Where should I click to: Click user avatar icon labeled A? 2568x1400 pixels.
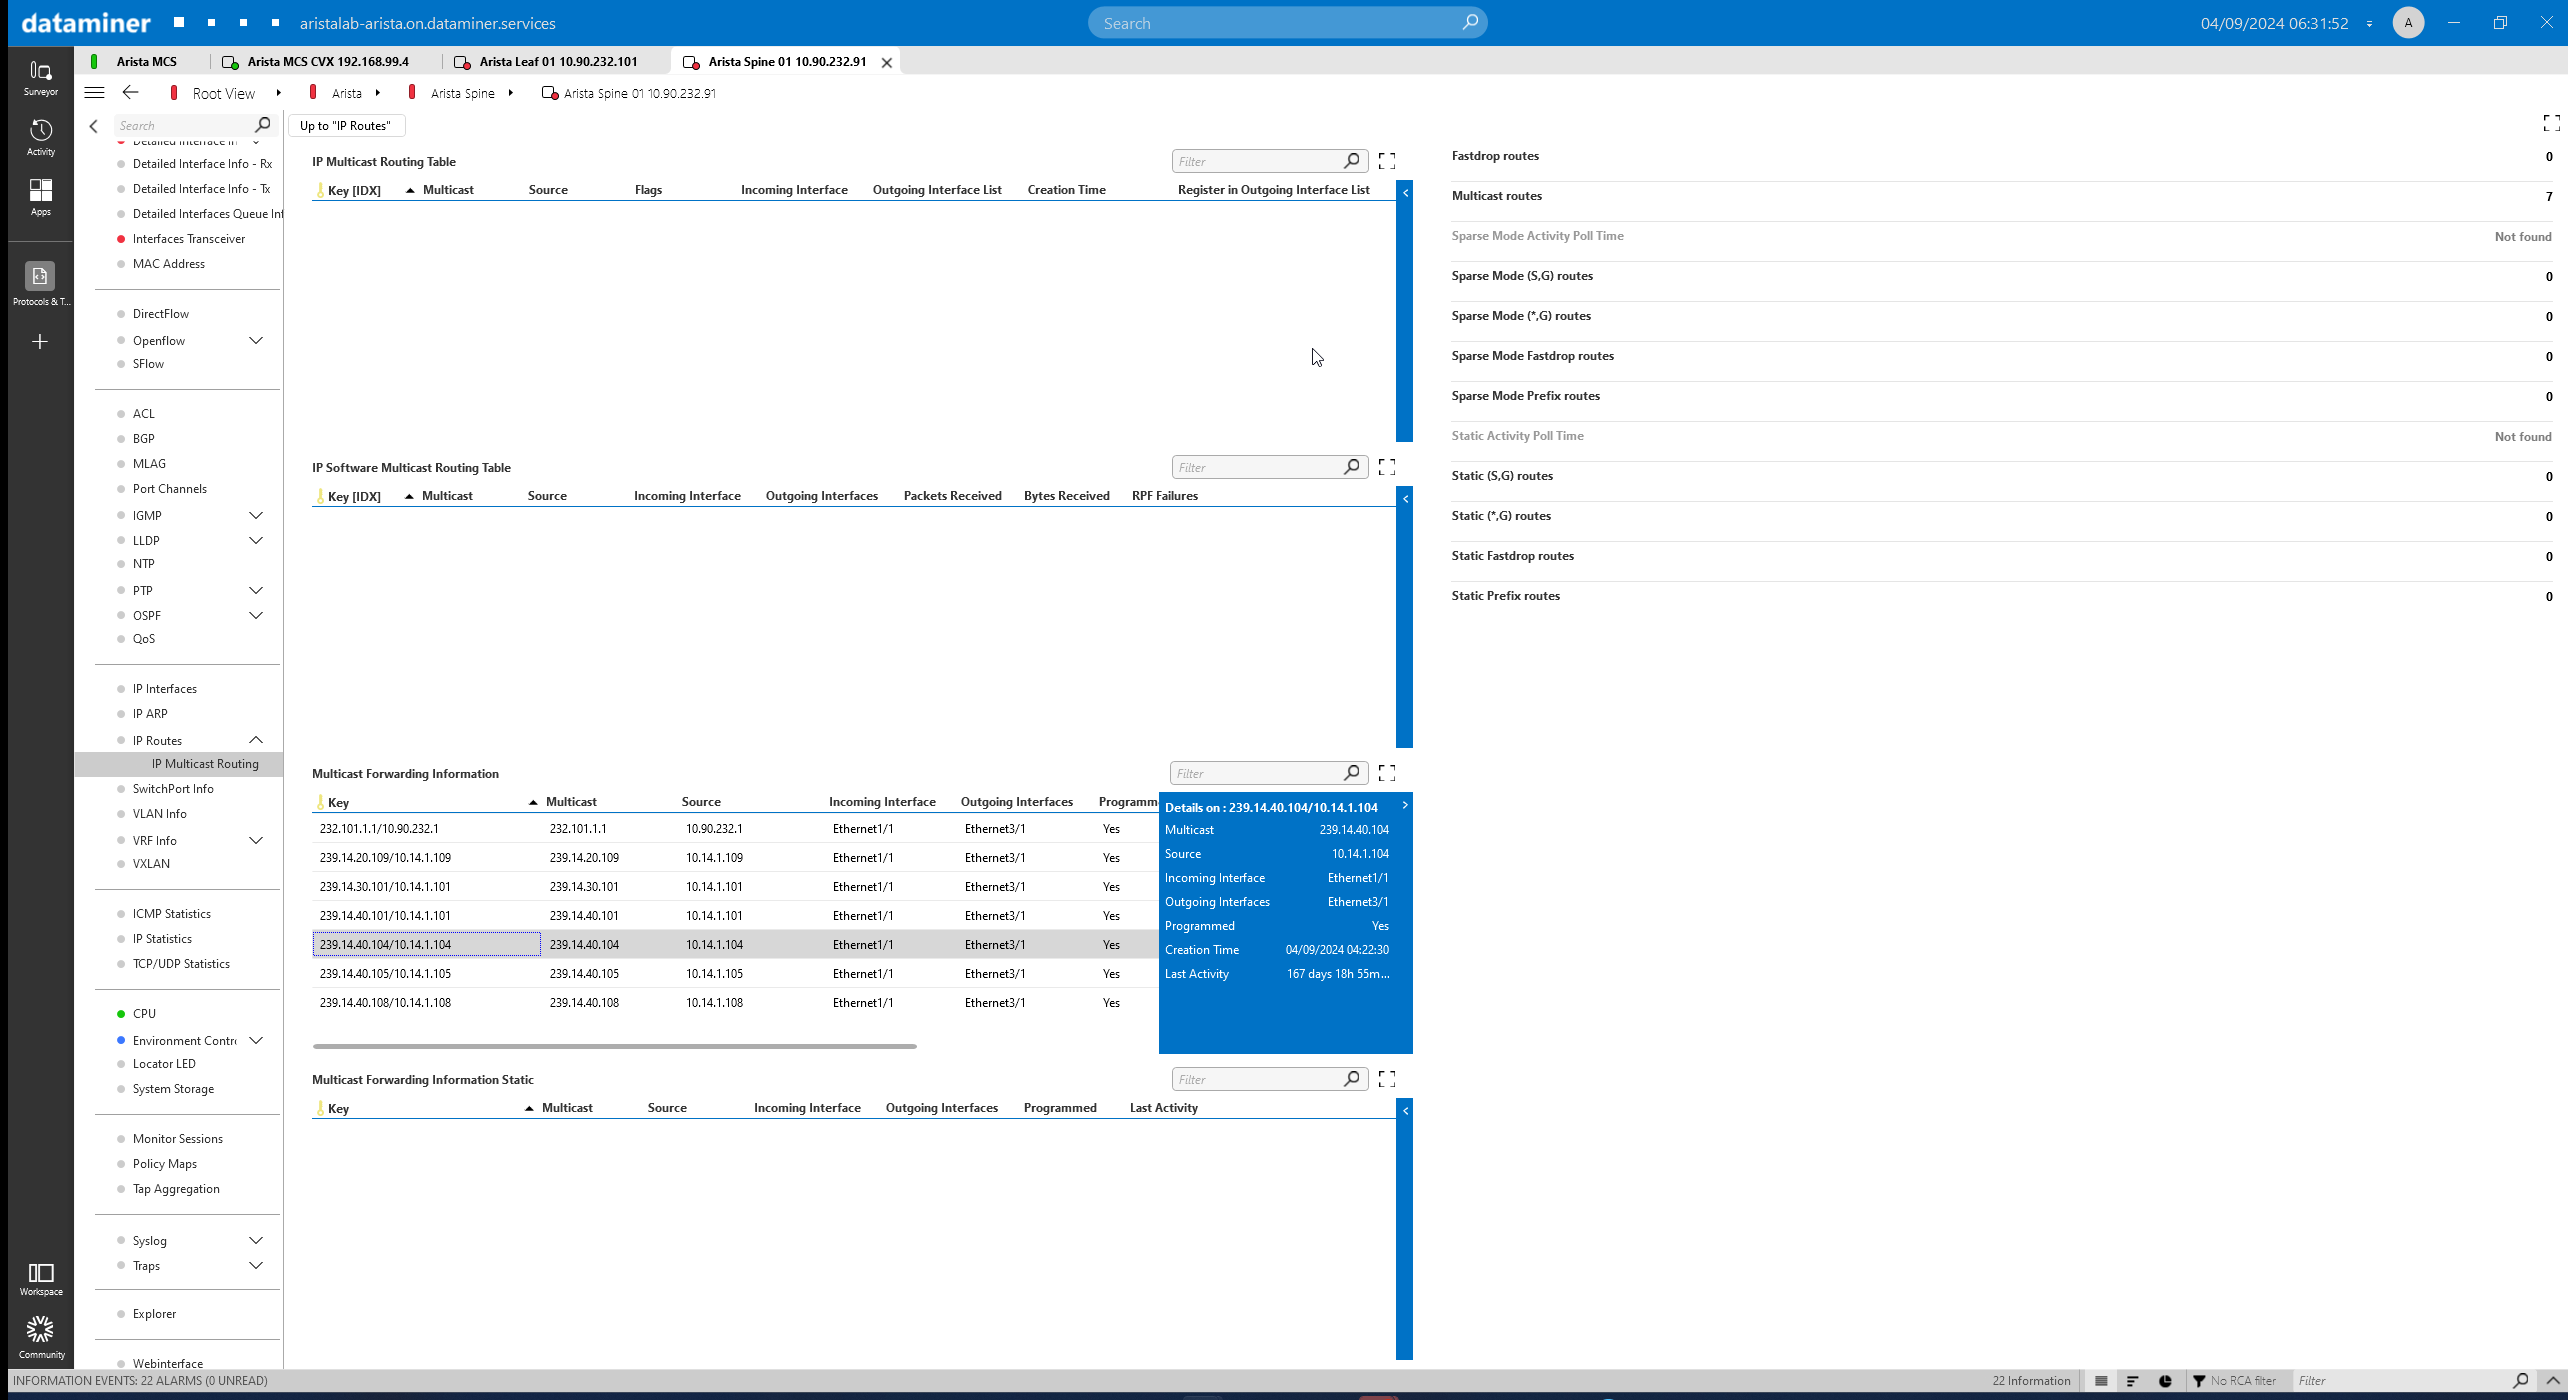click(2408, 23)
